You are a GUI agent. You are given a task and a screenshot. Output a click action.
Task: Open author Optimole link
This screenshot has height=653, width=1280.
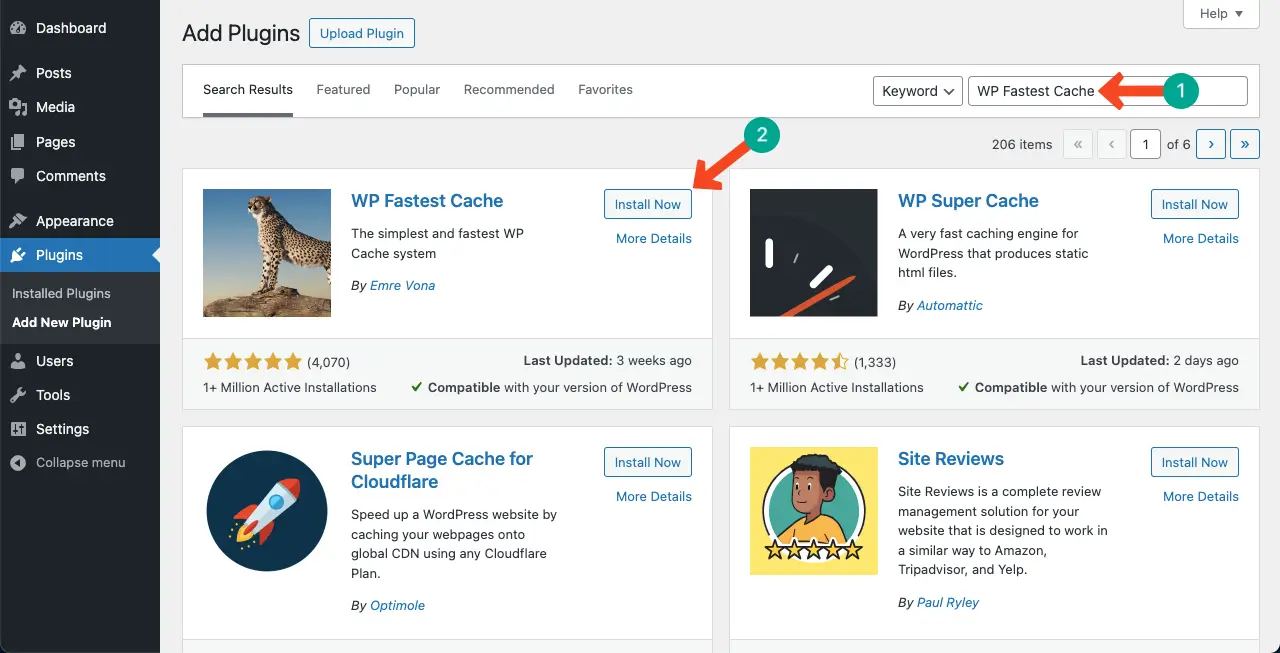pos(398,606)
